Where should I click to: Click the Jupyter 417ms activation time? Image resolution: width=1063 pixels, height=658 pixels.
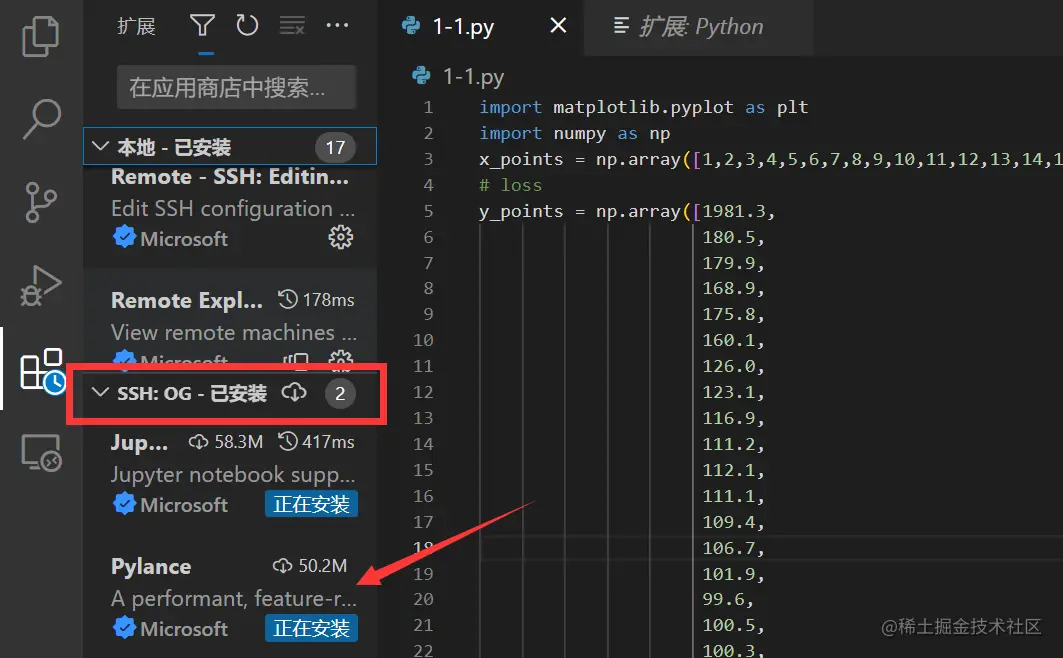point(317,442)
